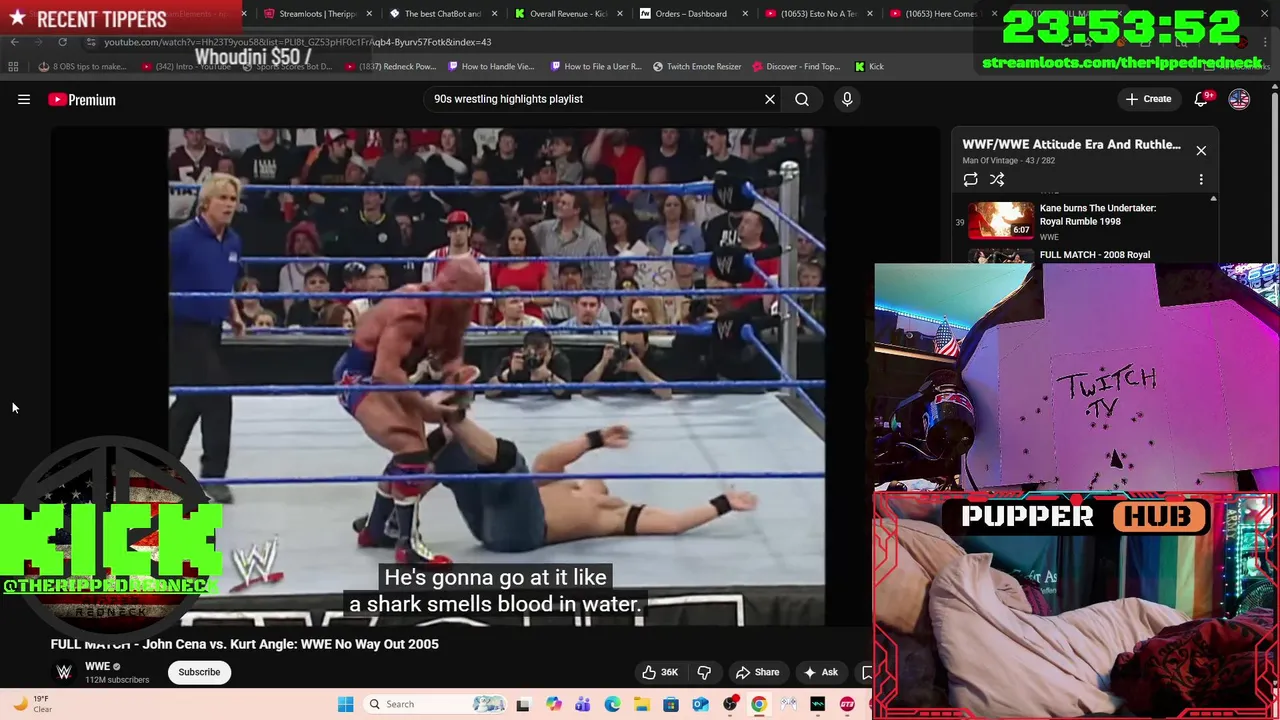Launch Copilot from taskbar

click(553, 704)
